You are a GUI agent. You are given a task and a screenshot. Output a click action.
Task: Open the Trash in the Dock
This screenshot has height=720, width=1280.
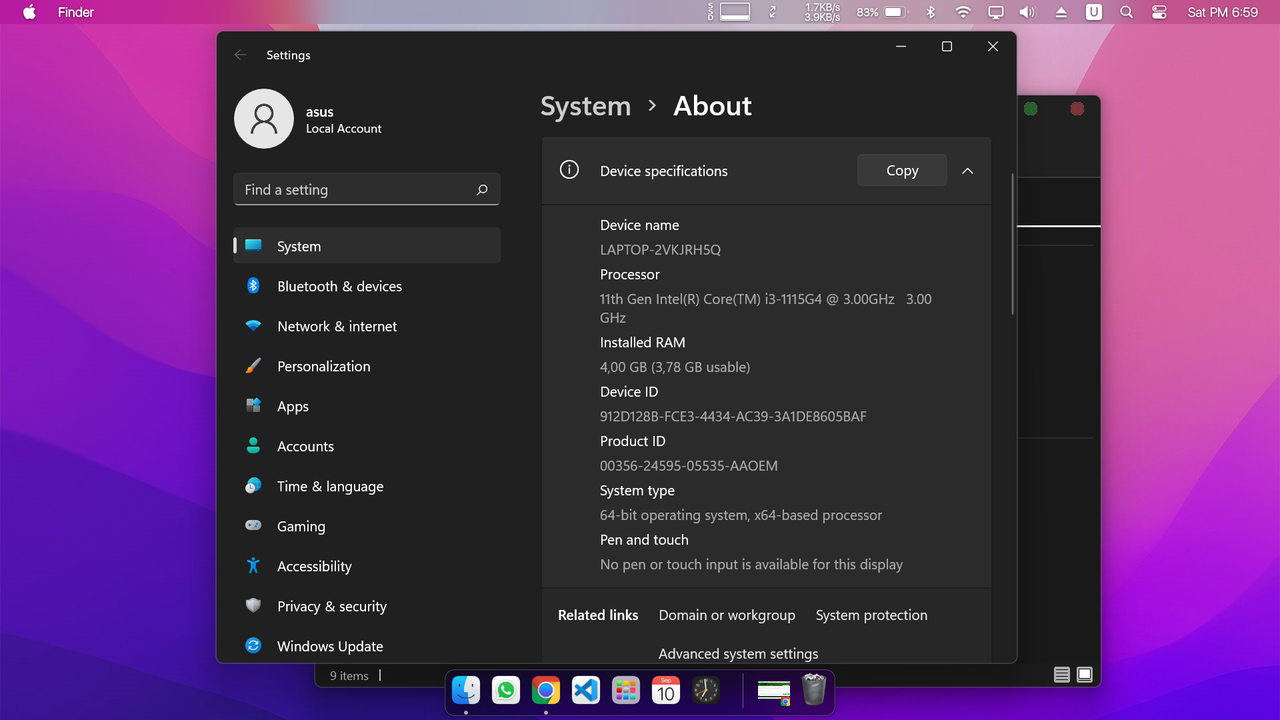tap(814, 689)
